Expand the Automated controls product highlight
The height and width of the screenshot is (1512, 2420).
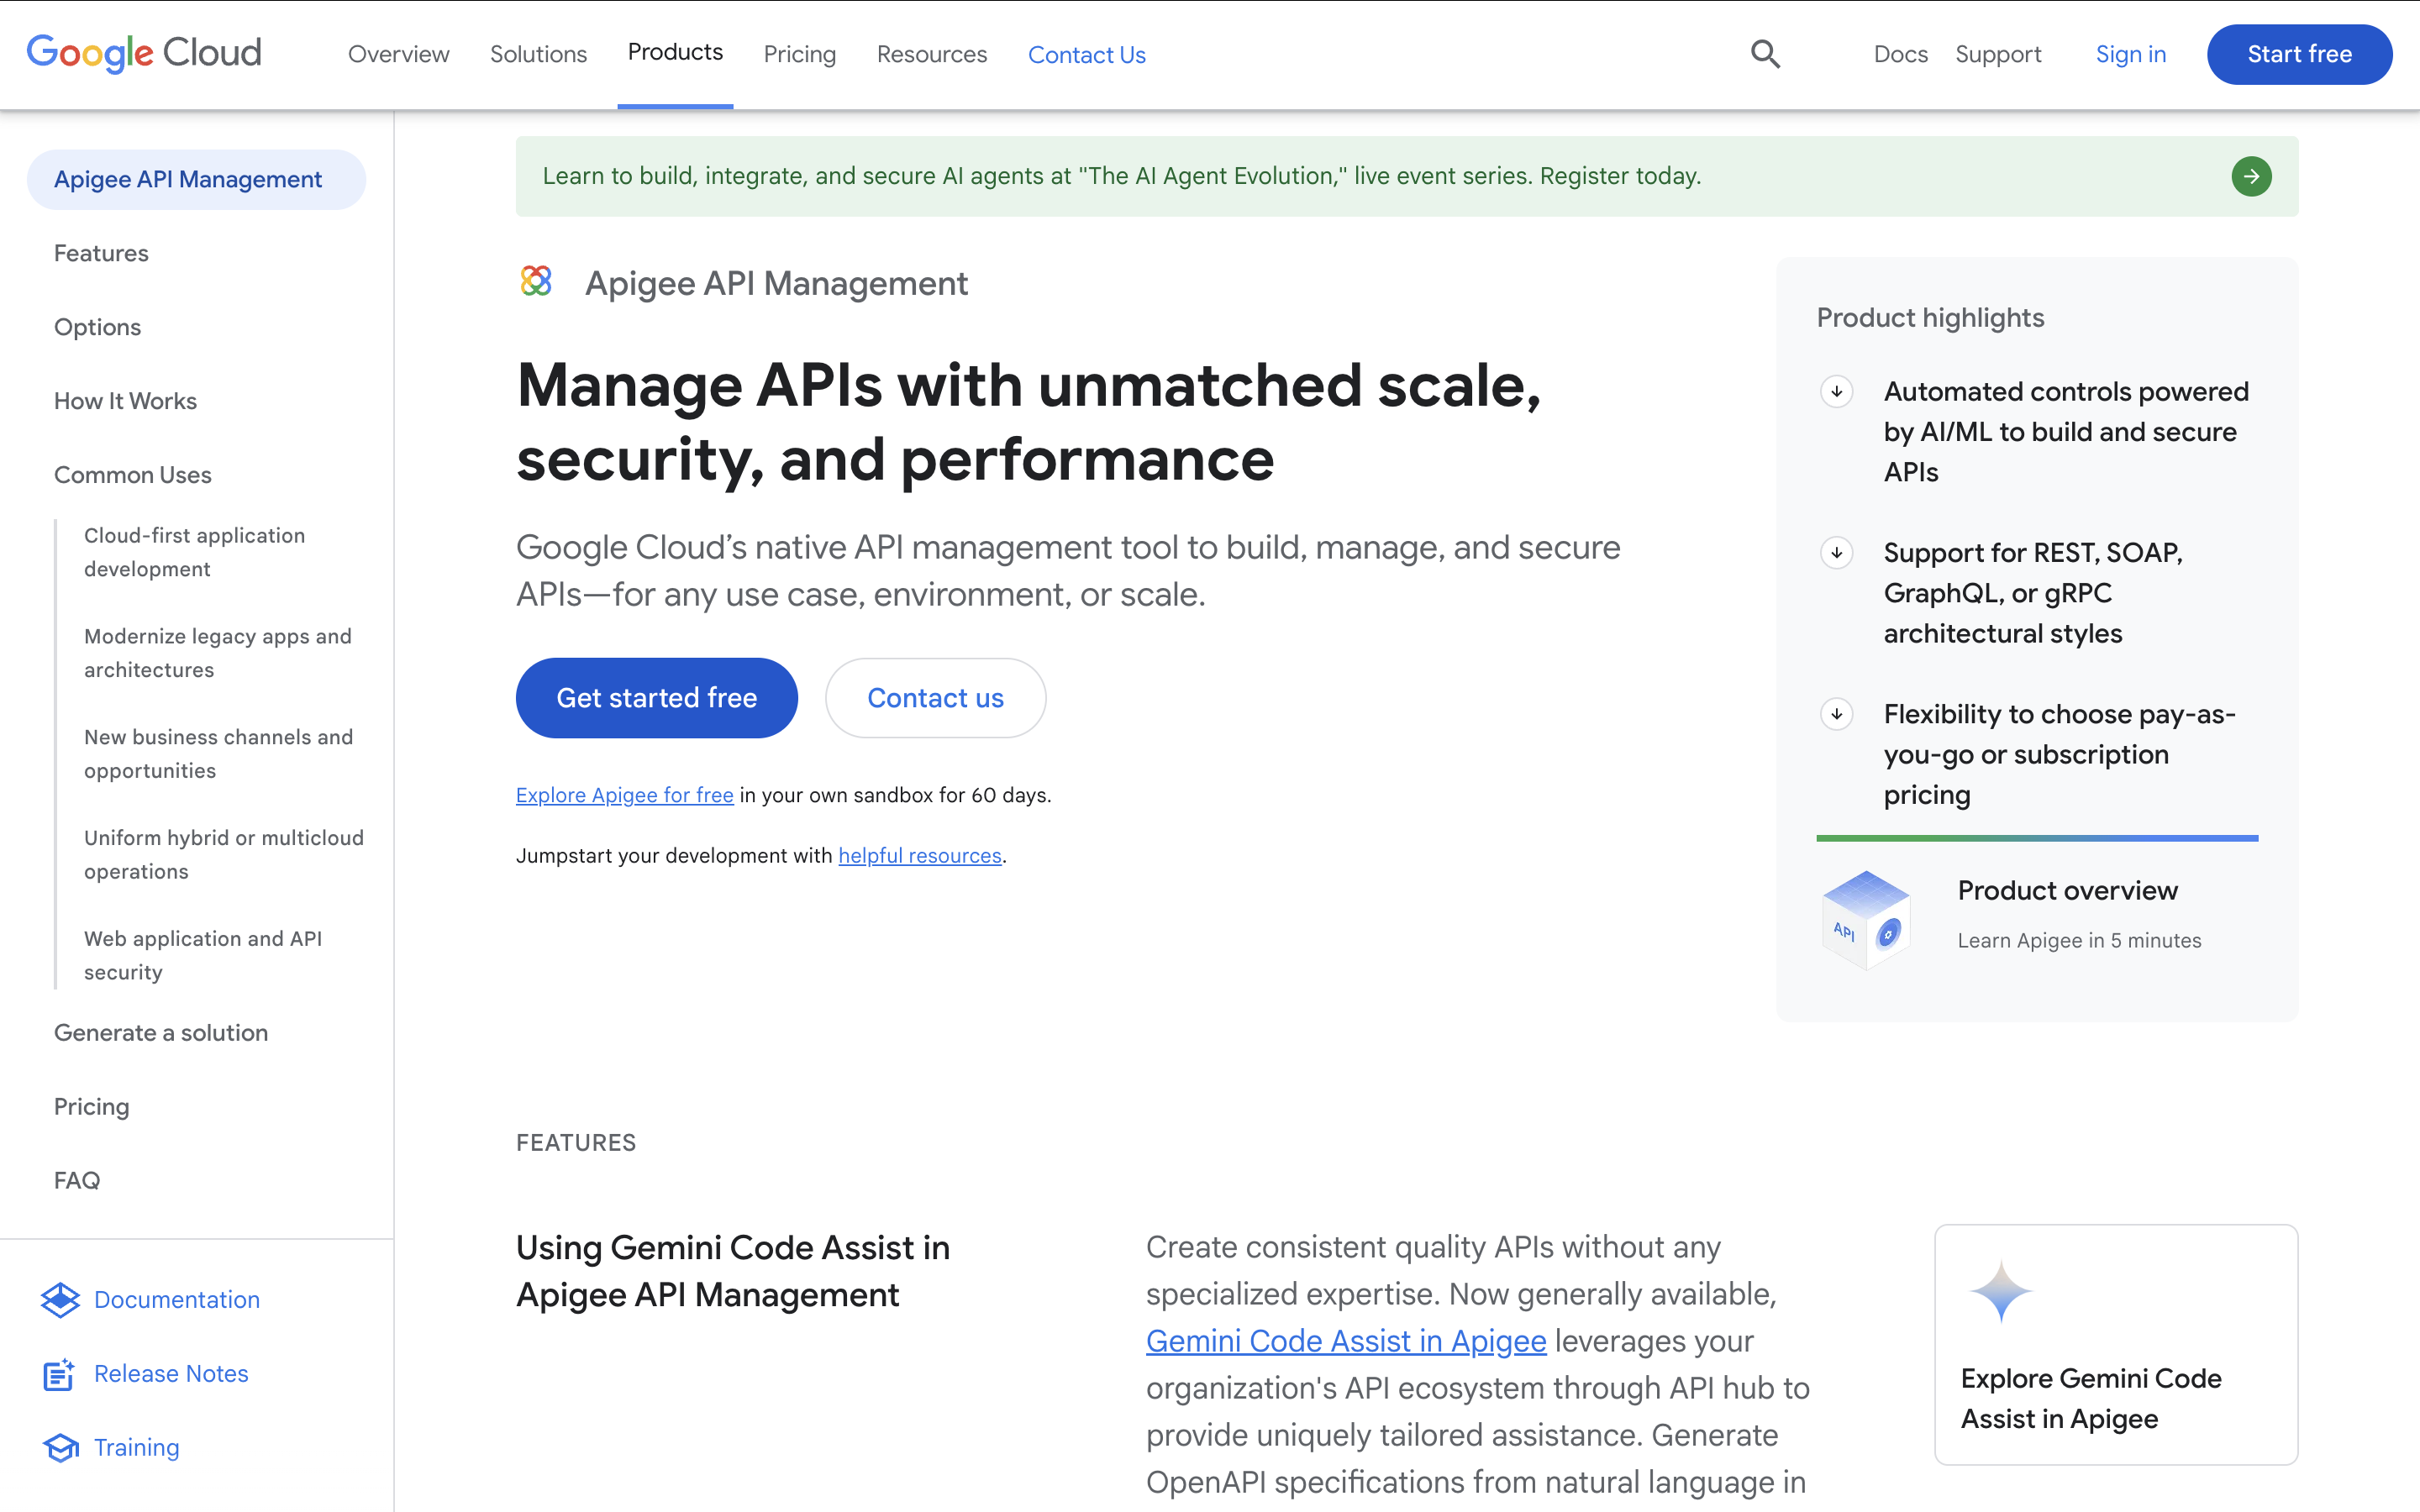click(1836, 392)
